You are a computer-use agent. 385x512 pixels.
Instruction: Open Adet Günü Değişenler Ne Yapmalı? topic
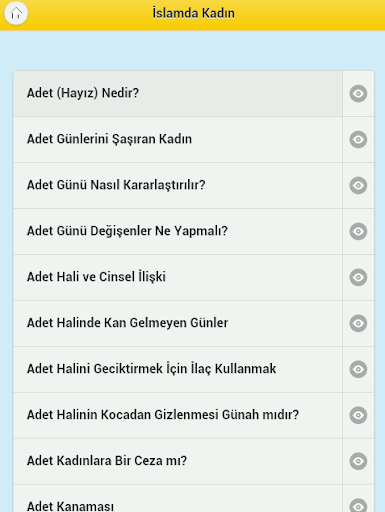coord(178,231)
